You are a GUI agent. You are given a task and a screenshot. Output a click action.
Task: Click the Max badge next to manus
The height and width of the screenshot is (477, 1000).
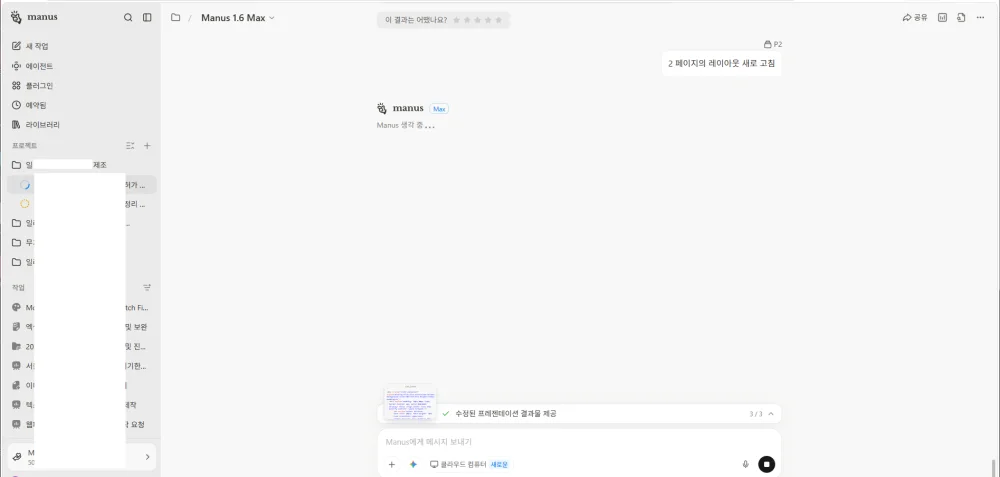439,109
